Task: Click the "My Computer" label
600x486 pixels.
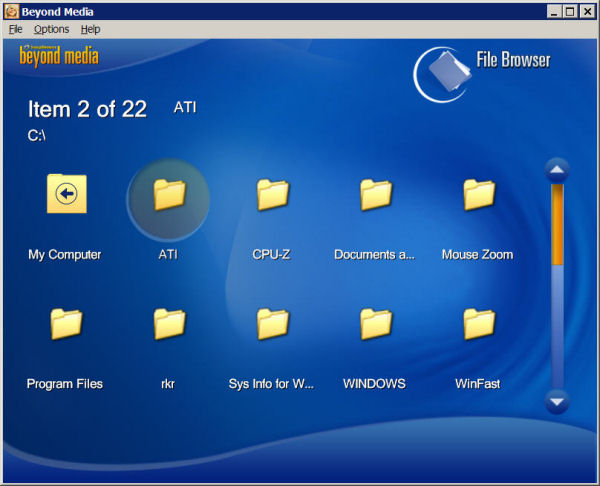Action: (65, 255)
